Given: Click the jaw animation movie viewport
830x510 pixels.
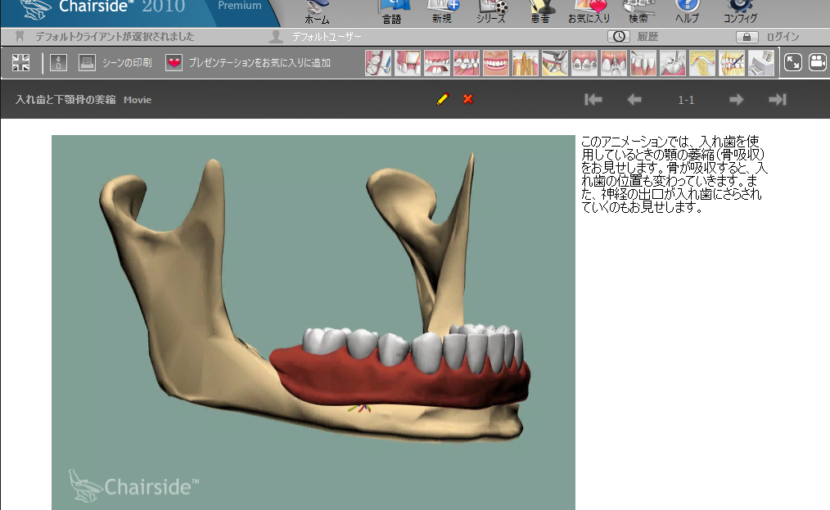Looking at the screenshot, I should tap(313, 322).
